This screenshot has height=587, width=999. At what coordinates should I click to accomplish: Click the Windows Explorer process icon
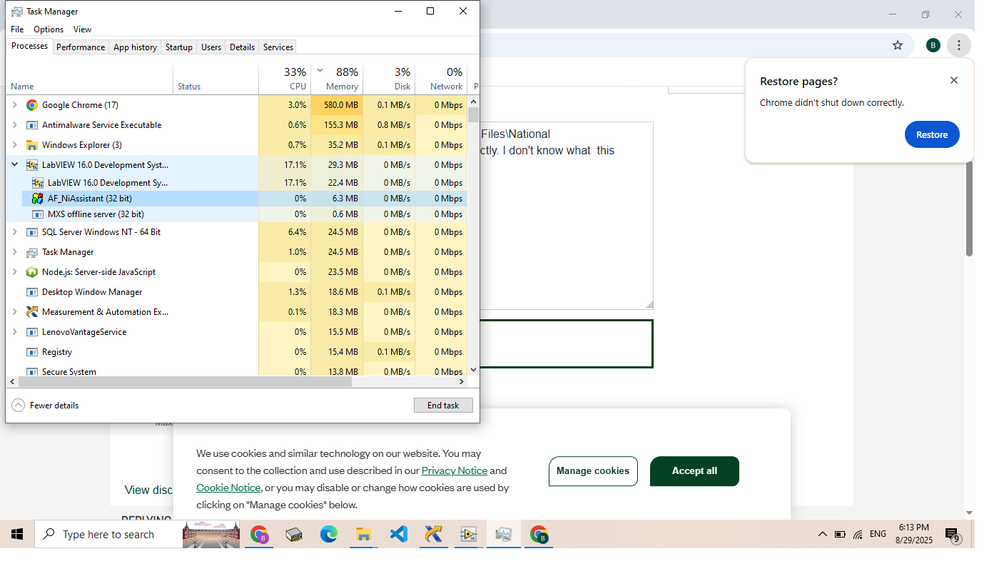(32, 145)
